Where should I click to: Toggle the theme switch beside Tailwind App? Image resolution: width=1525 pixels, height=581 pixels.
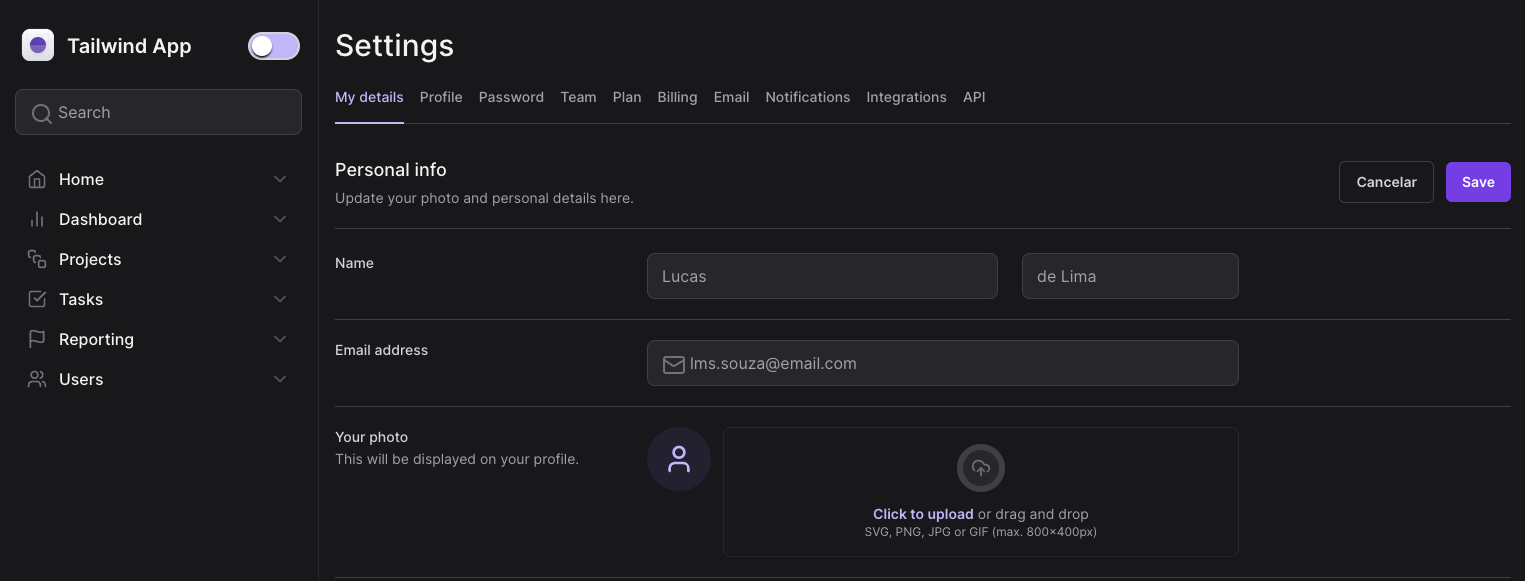(x=274, y=46)
